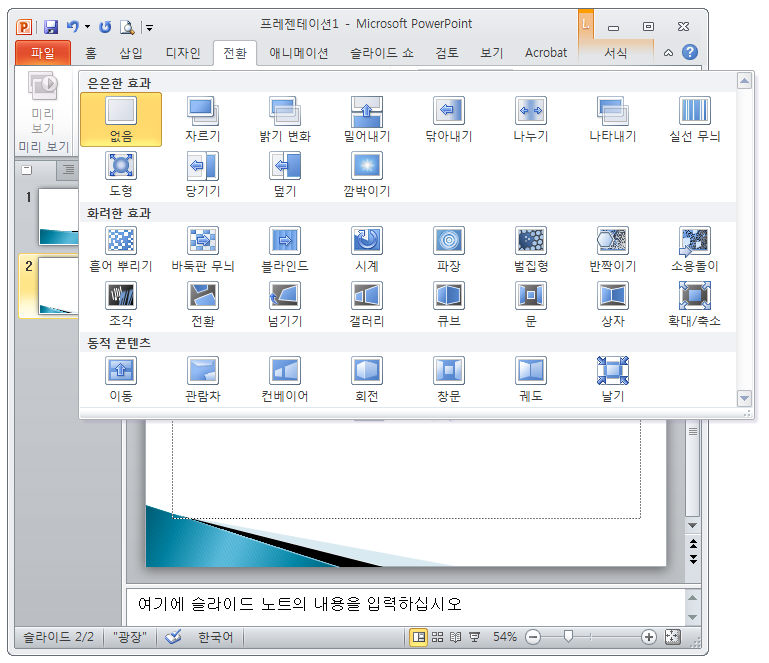
Task: Apply the 당기기 uncover transition
Action: [203, 175]
